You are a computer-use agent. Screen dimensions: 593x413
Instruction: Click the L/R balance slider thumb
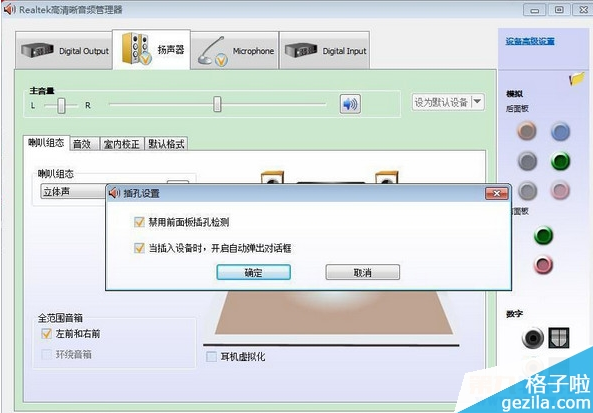[x=61, y=106]
